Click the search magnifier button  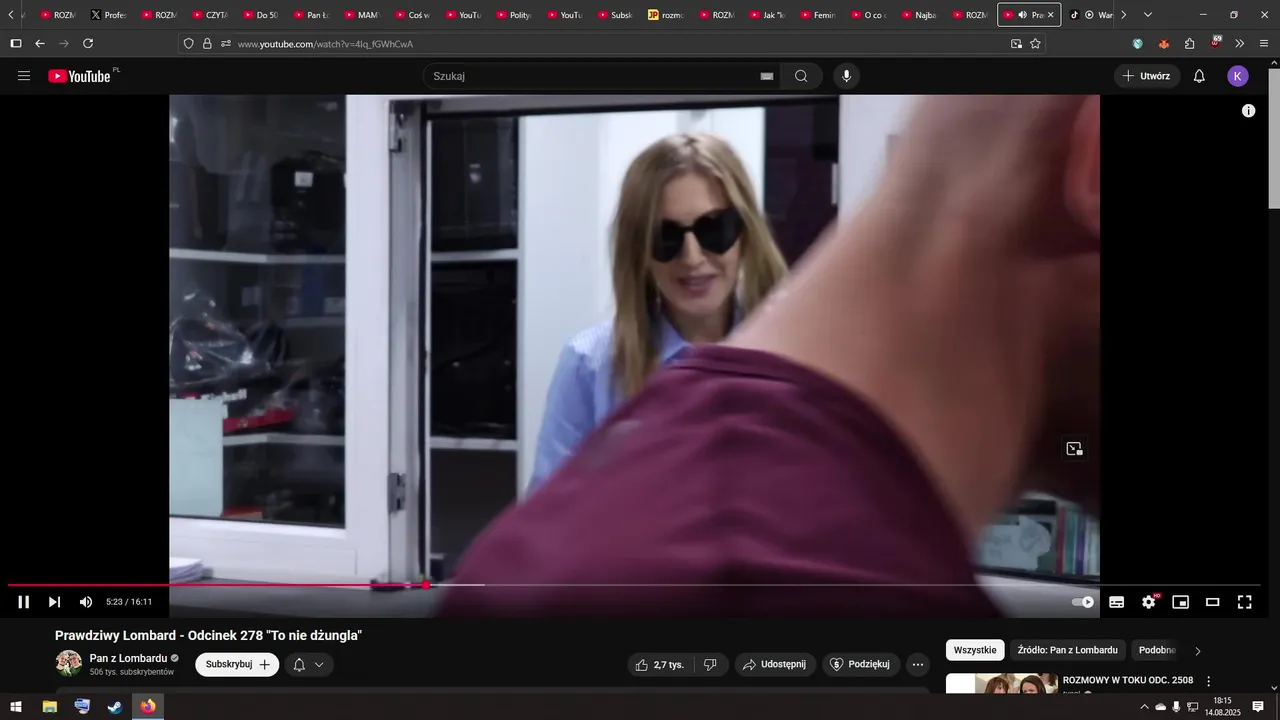(801, 76)
